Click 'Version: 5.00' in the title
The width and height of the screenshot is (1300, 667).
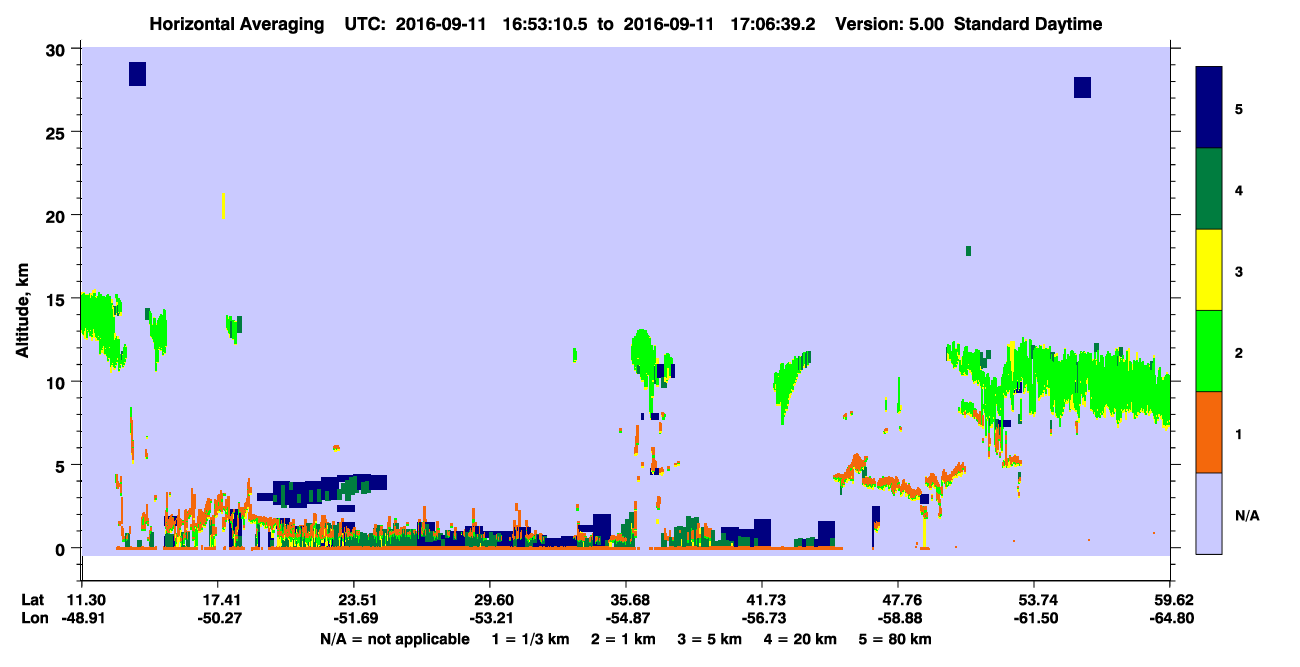(889, 24)
